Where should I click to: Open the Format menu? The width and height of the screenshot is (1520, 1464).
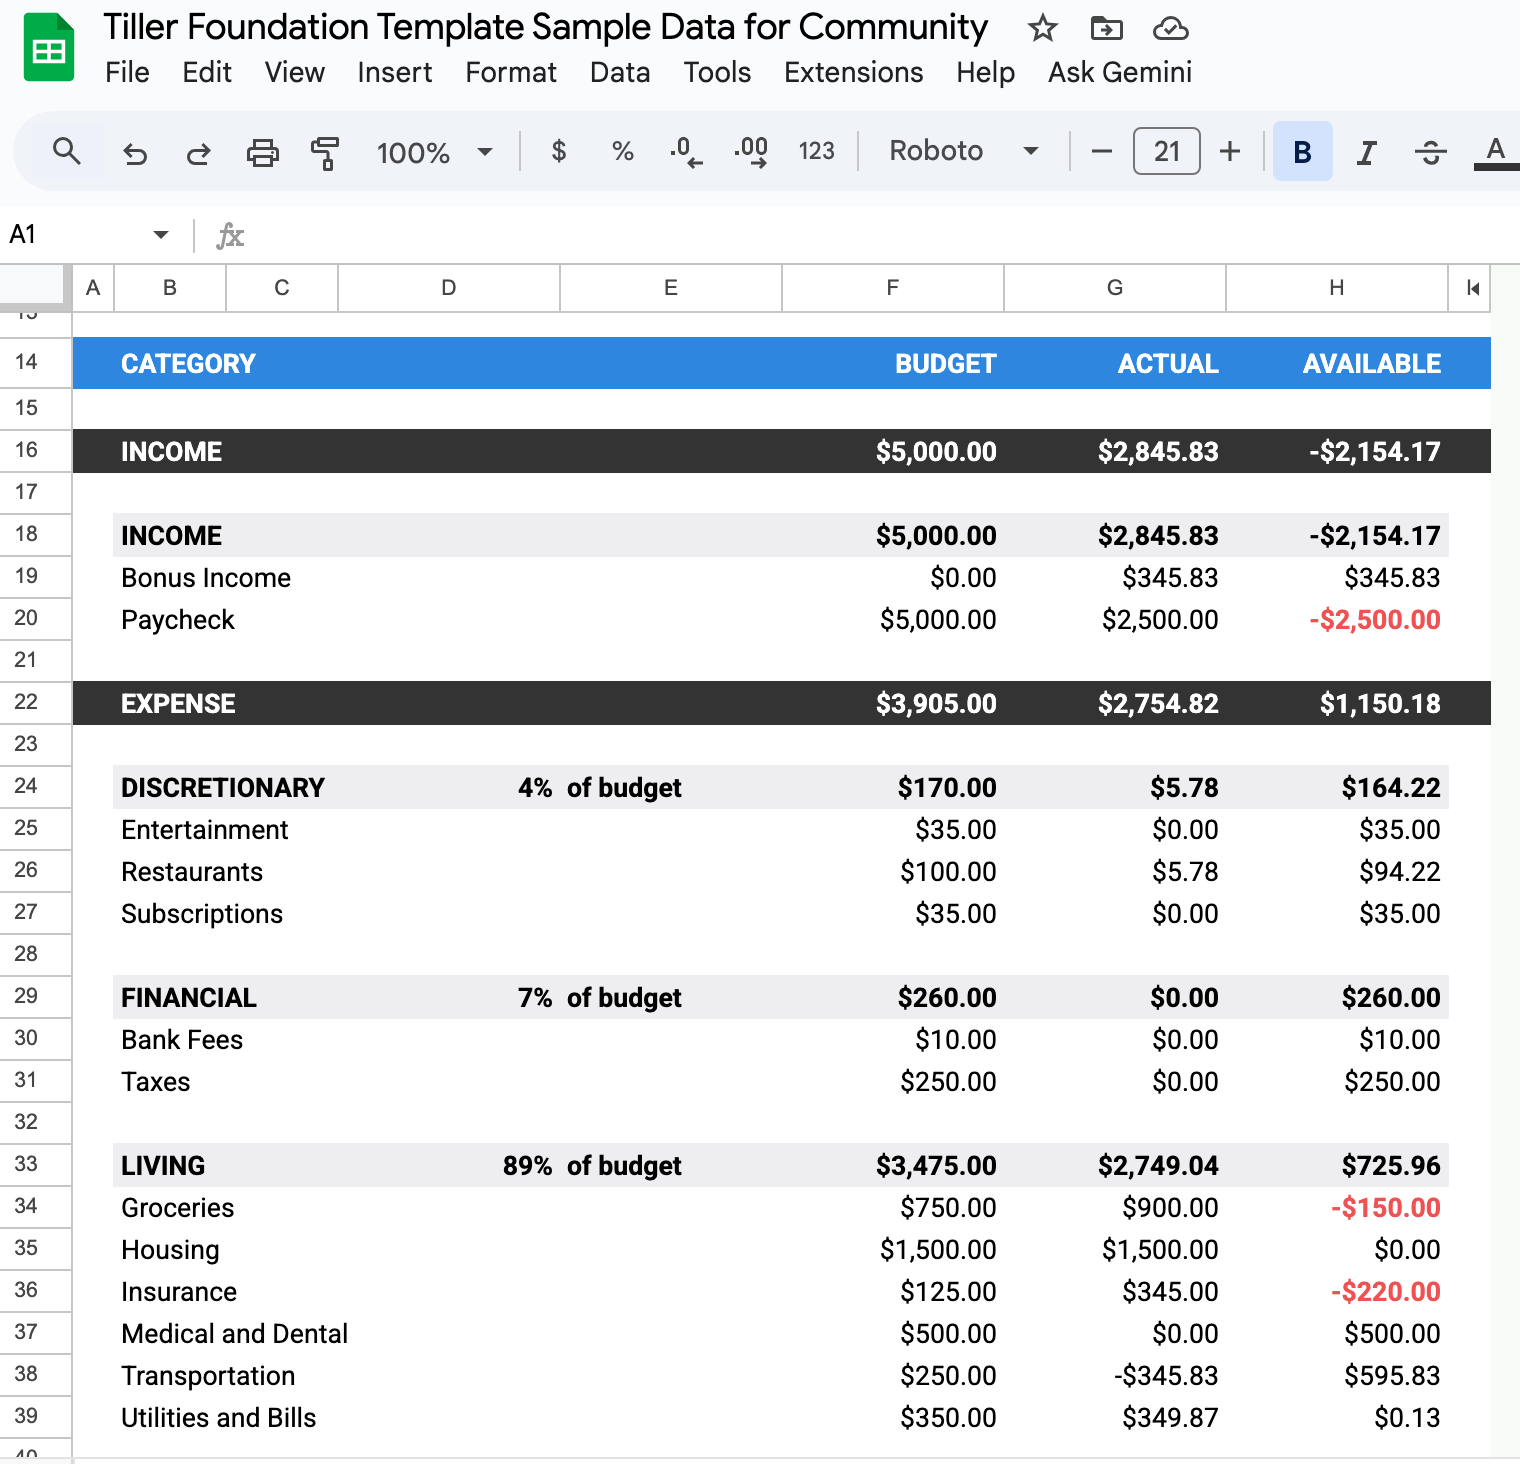pos(511,72)
